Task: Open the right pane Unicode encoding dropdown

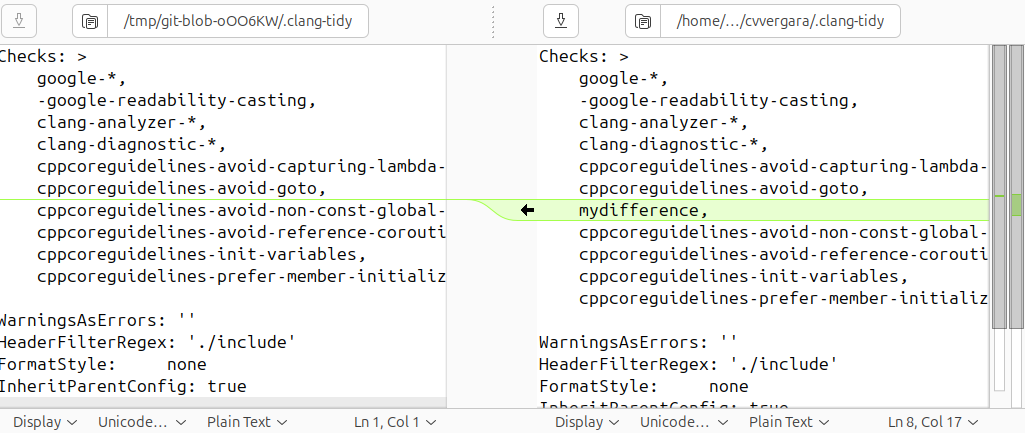Action: (x=681, y=422)
